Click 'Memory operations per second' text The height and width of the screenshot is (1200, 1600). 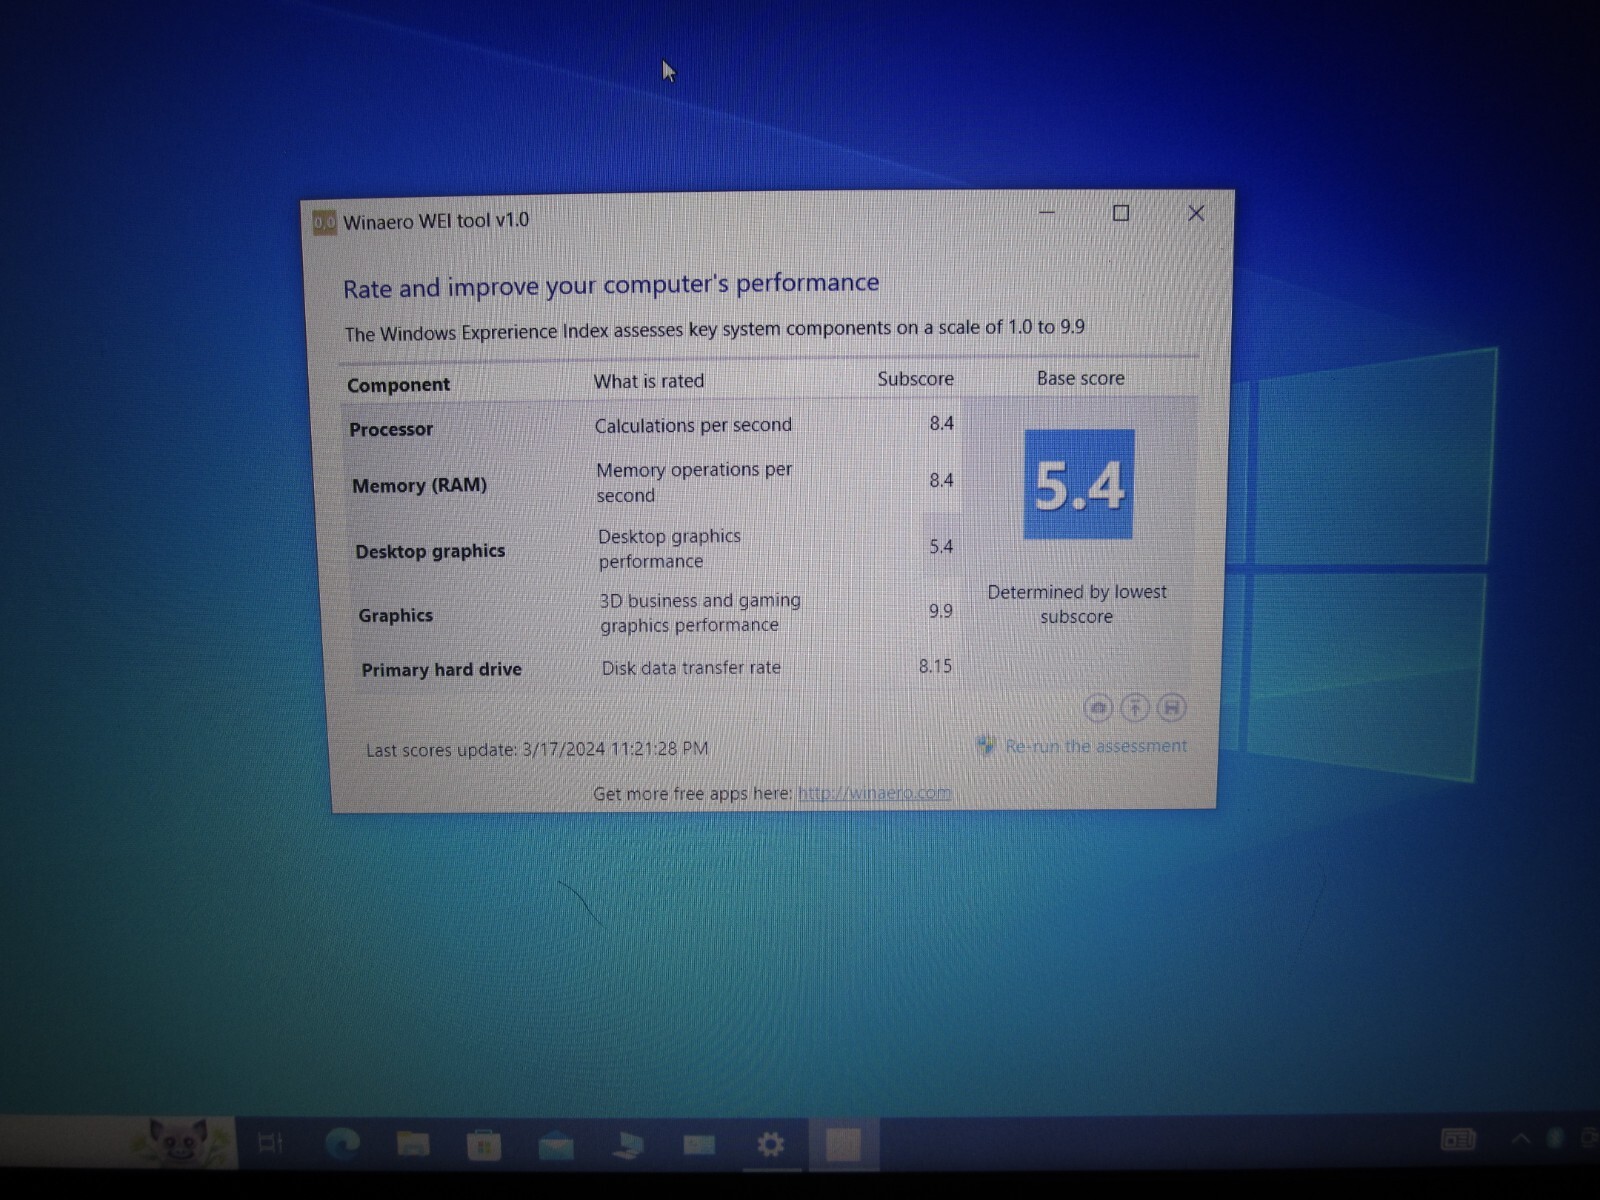pos(694,482)
